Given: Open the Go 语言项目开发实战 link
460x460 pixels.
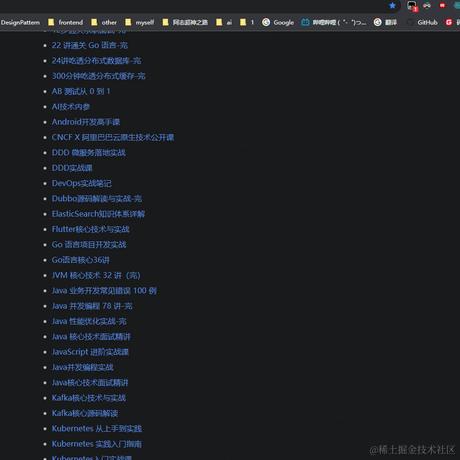Looking at the screenshot, I should pos(89,245).
